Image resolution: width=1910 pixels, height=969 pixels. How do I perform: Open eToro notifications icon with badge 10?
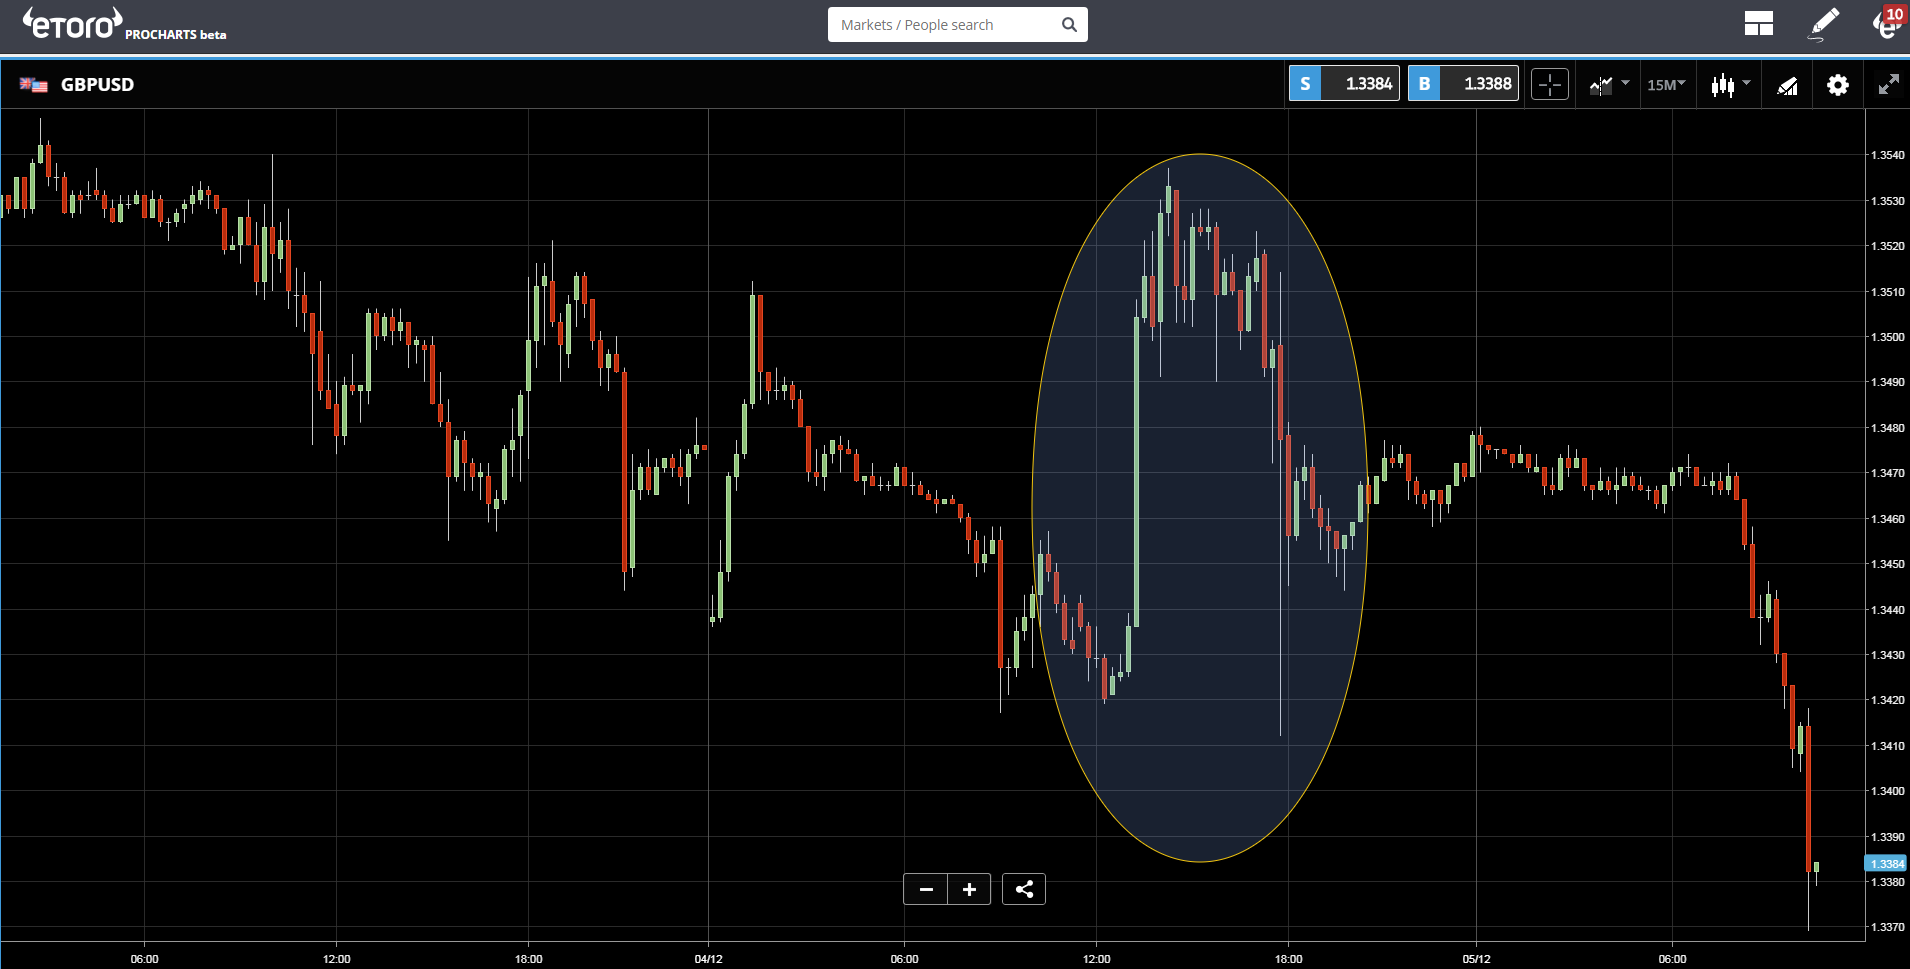[x=1889, y=22]
